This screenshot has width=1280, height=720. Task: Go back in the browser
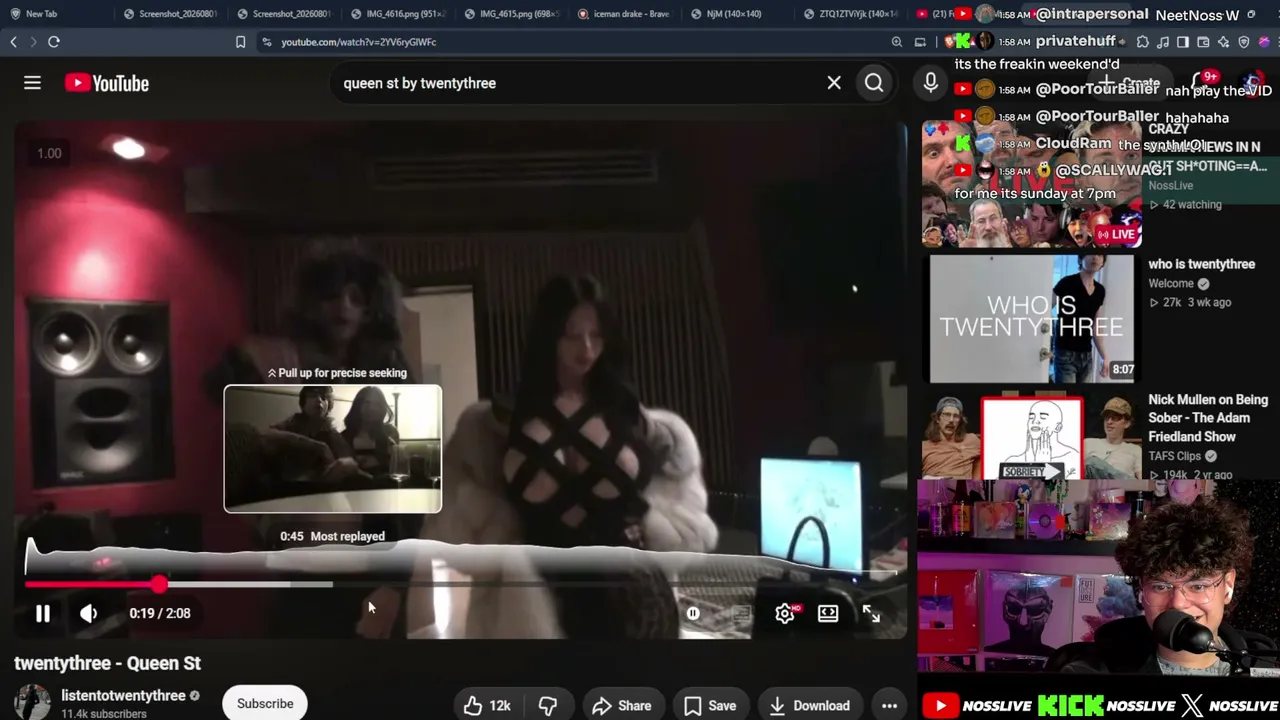[14, 42]
